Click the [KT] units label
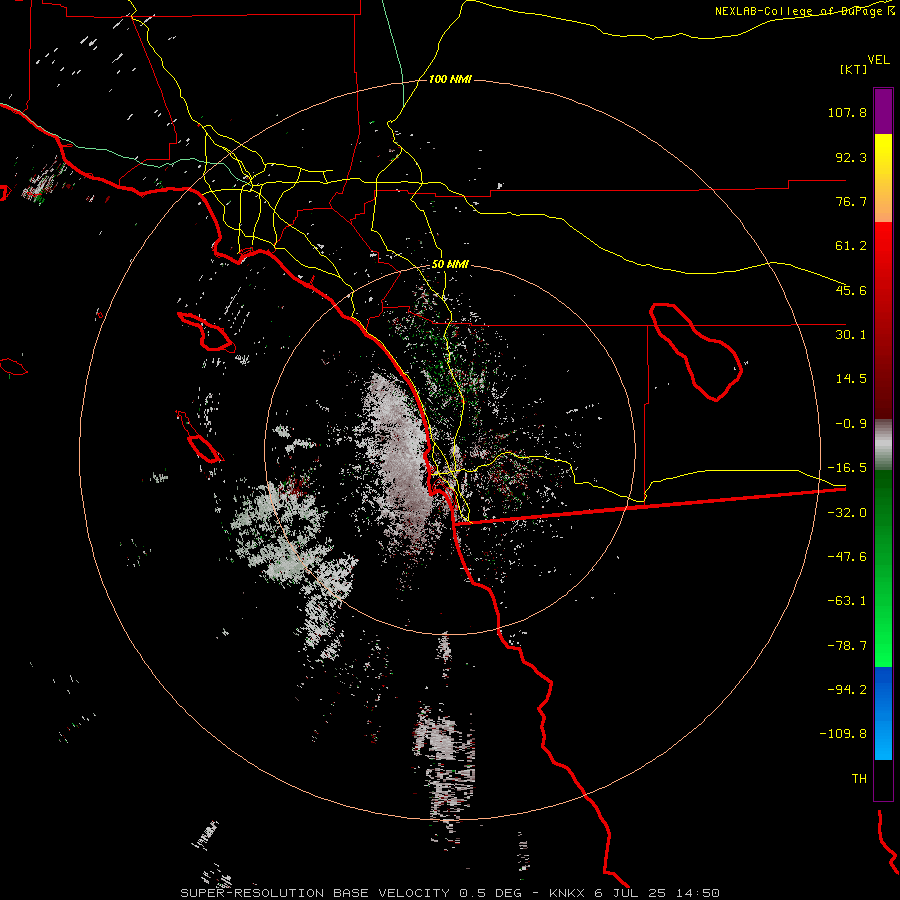900x900 pixels. (x=854, y=69)
